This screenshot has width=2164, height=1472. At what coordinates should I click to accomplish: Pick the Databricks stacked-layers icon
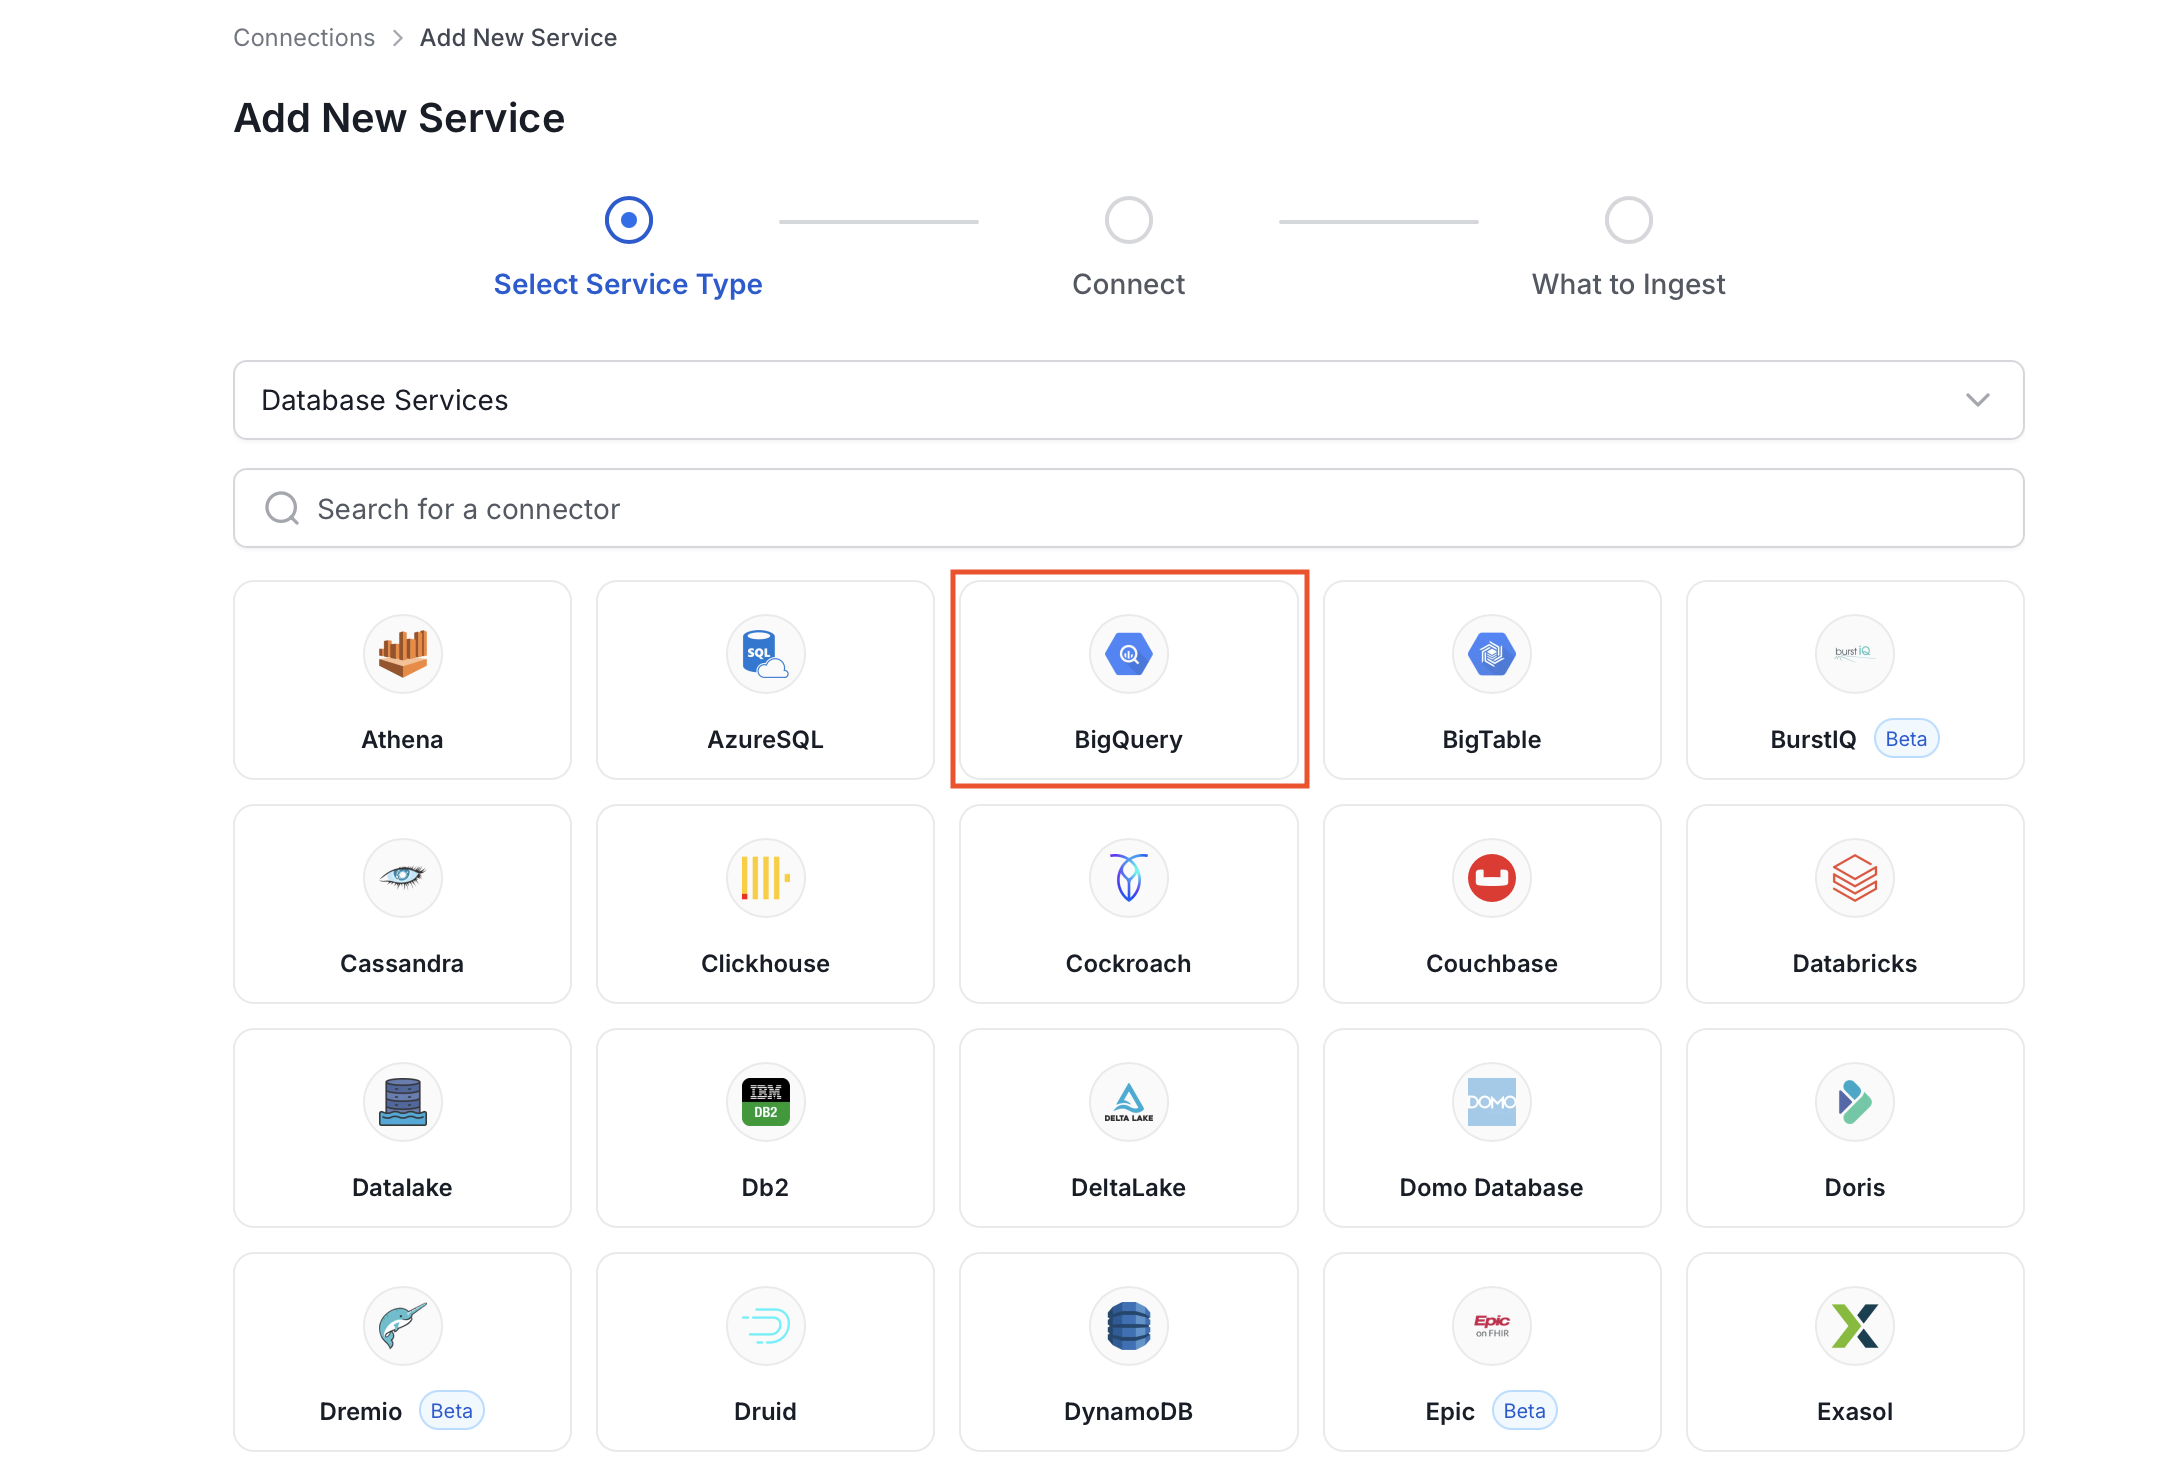(1855, 878)
